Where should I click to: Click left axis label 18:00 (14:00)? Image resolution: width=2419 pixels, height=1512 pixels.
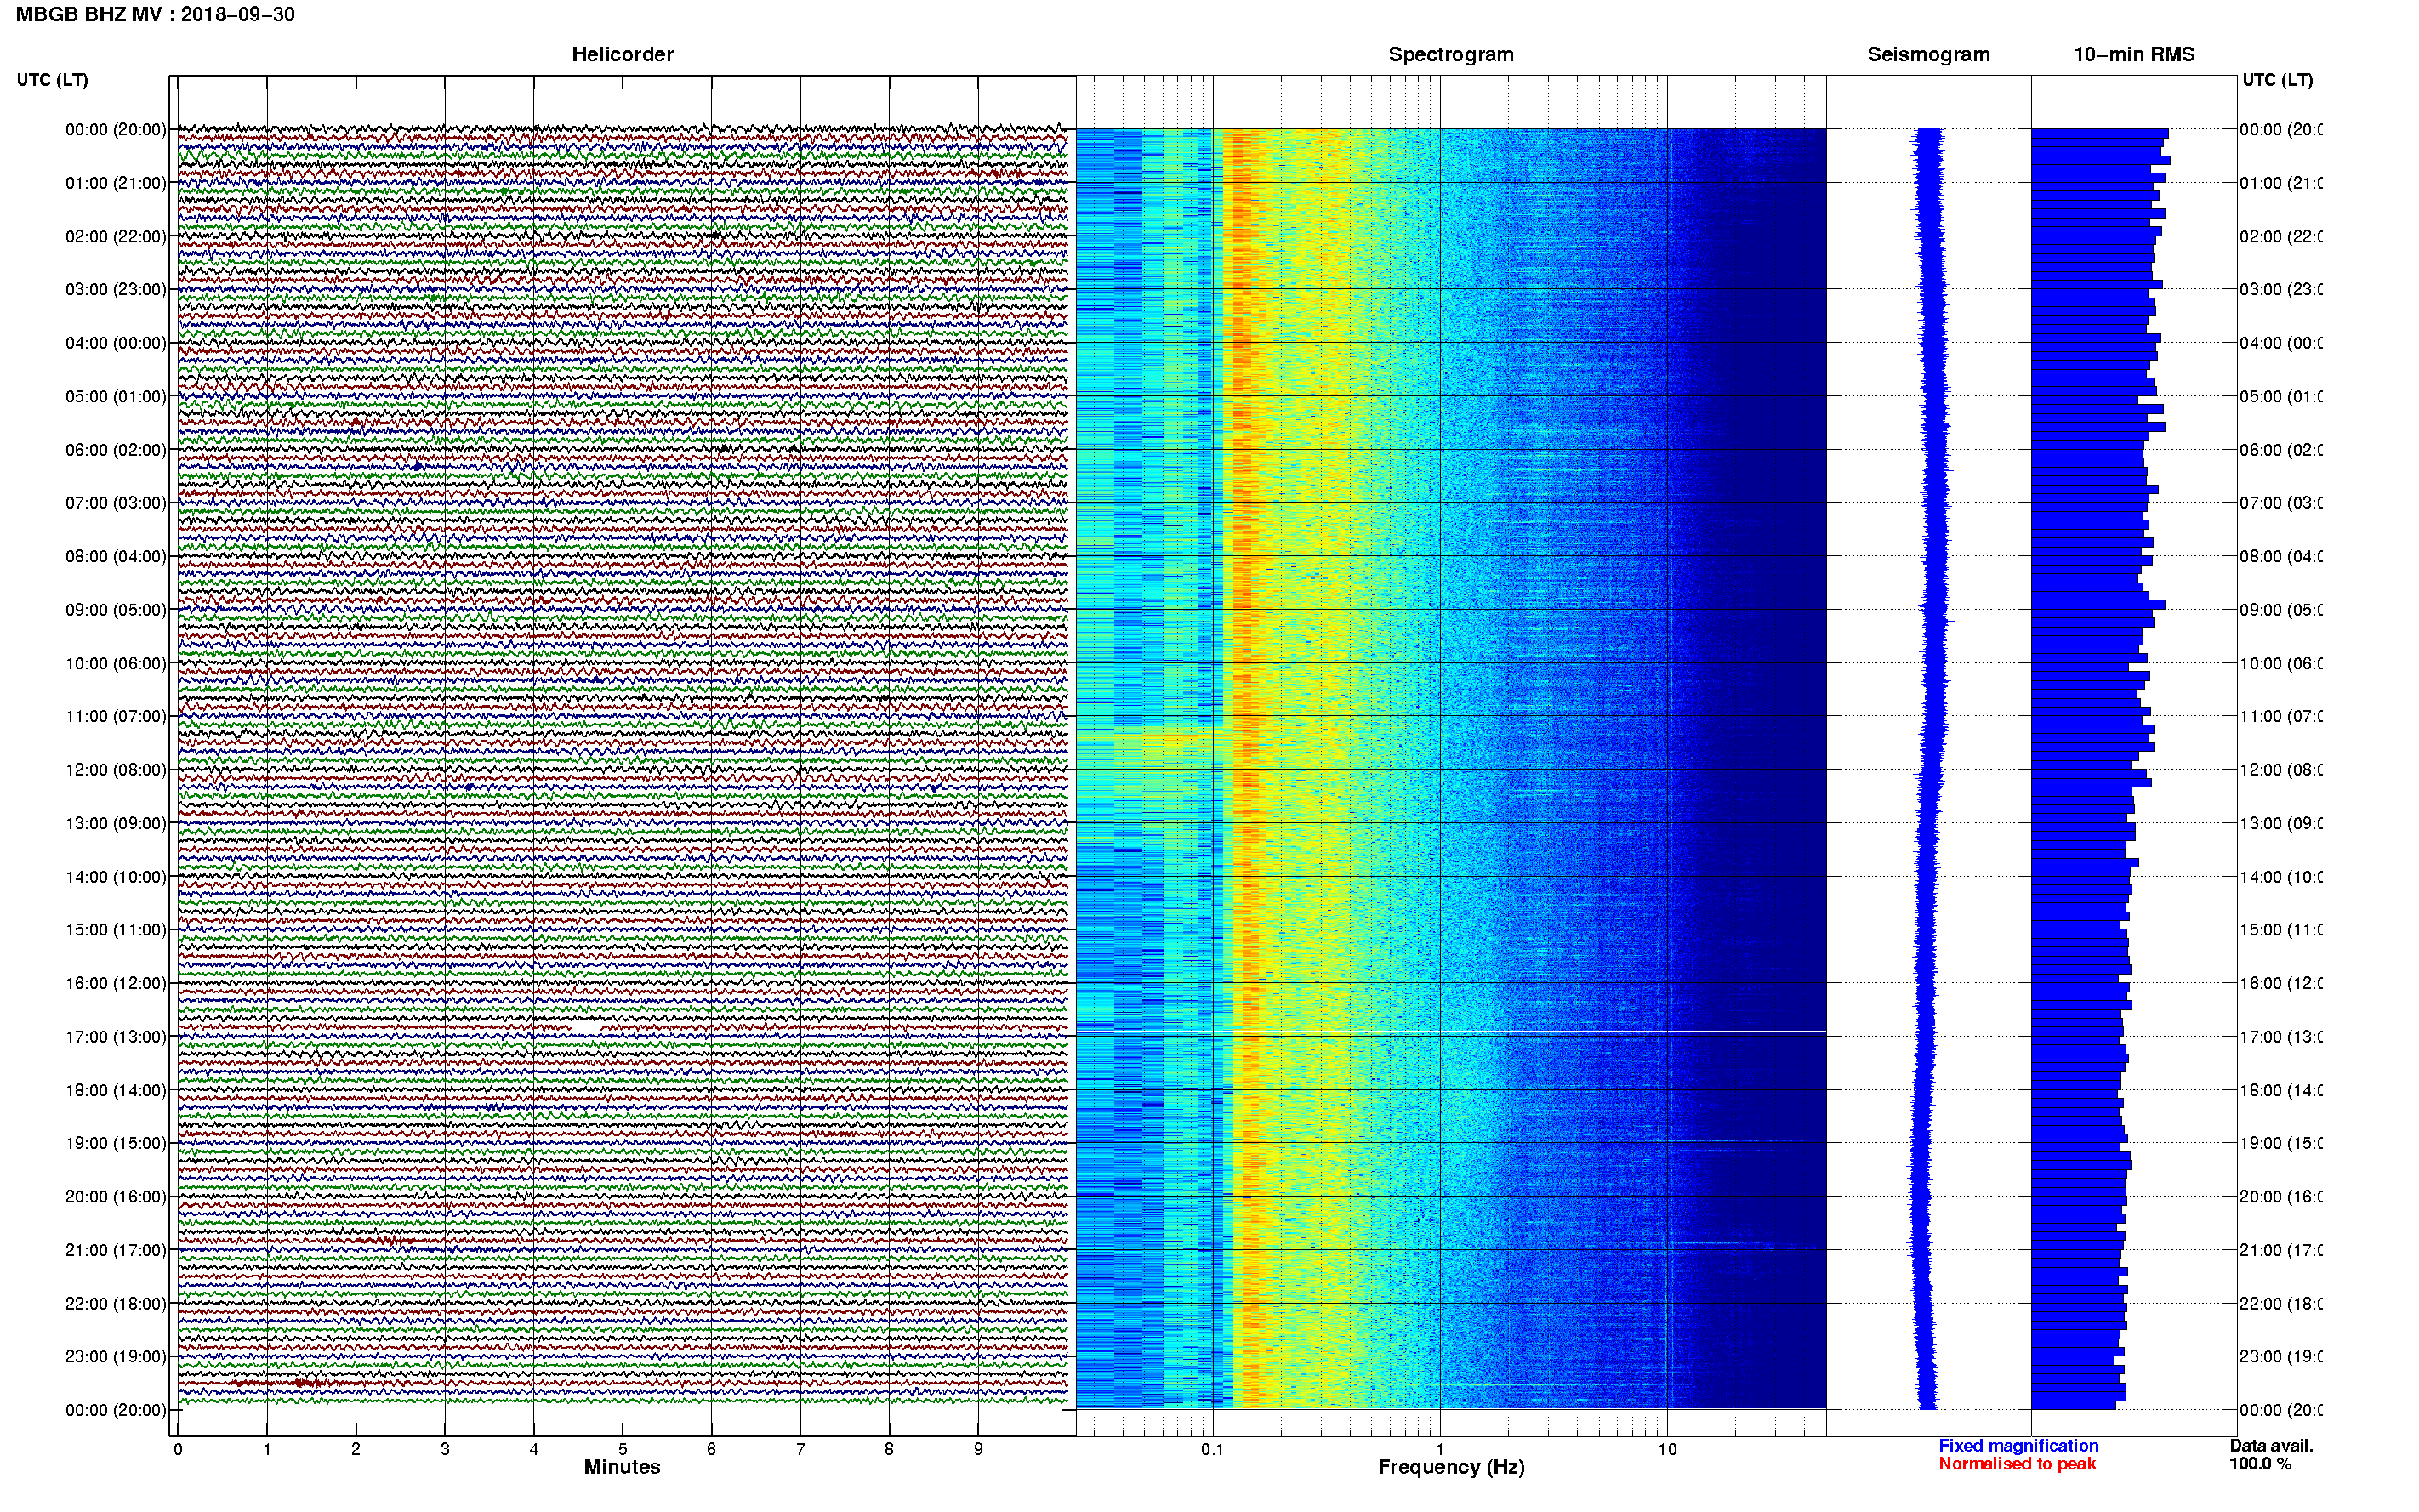(x=116, y=1090)
